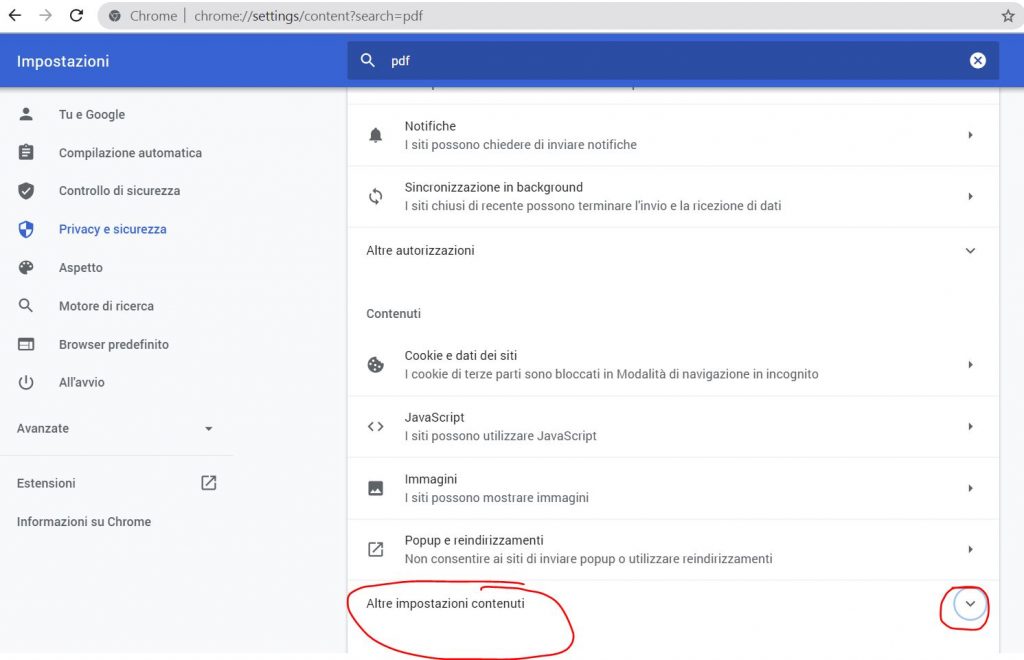This screenshot has height=660, width=1024.
Task: Click the Popup e reindirizzamenti icon
Action: pos(375,548)
